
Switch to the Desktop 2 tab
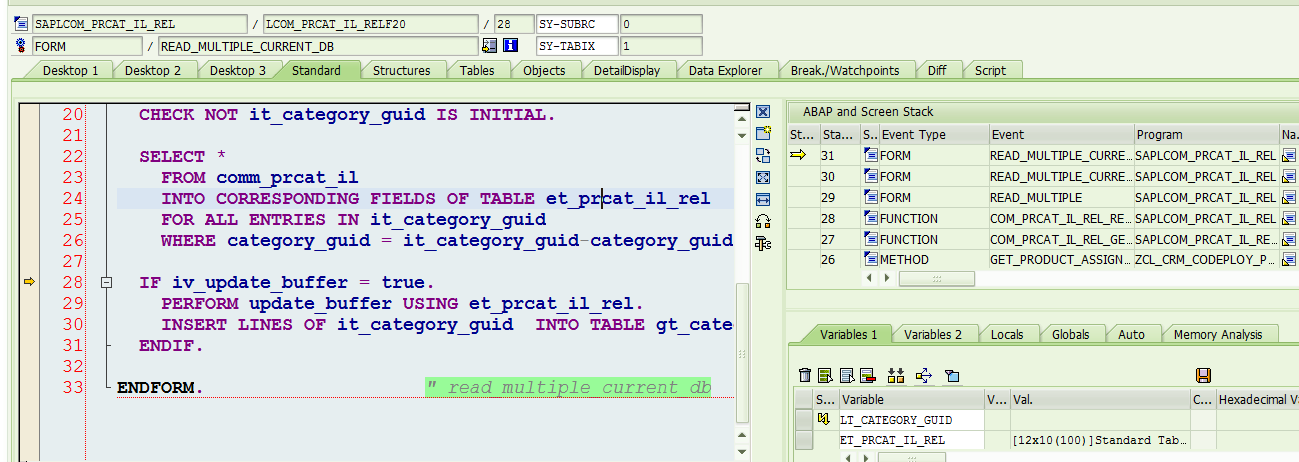point(153,70)
